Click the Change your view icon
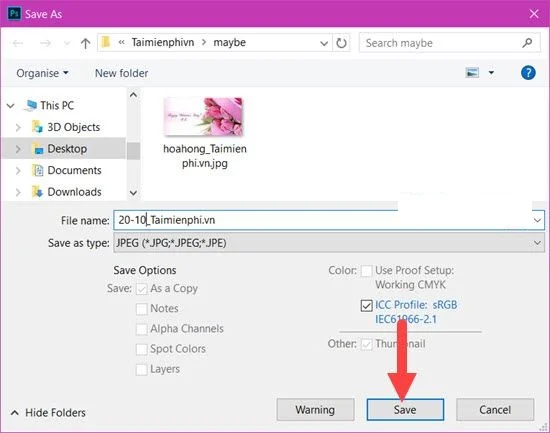 click(x=472, y=73)
